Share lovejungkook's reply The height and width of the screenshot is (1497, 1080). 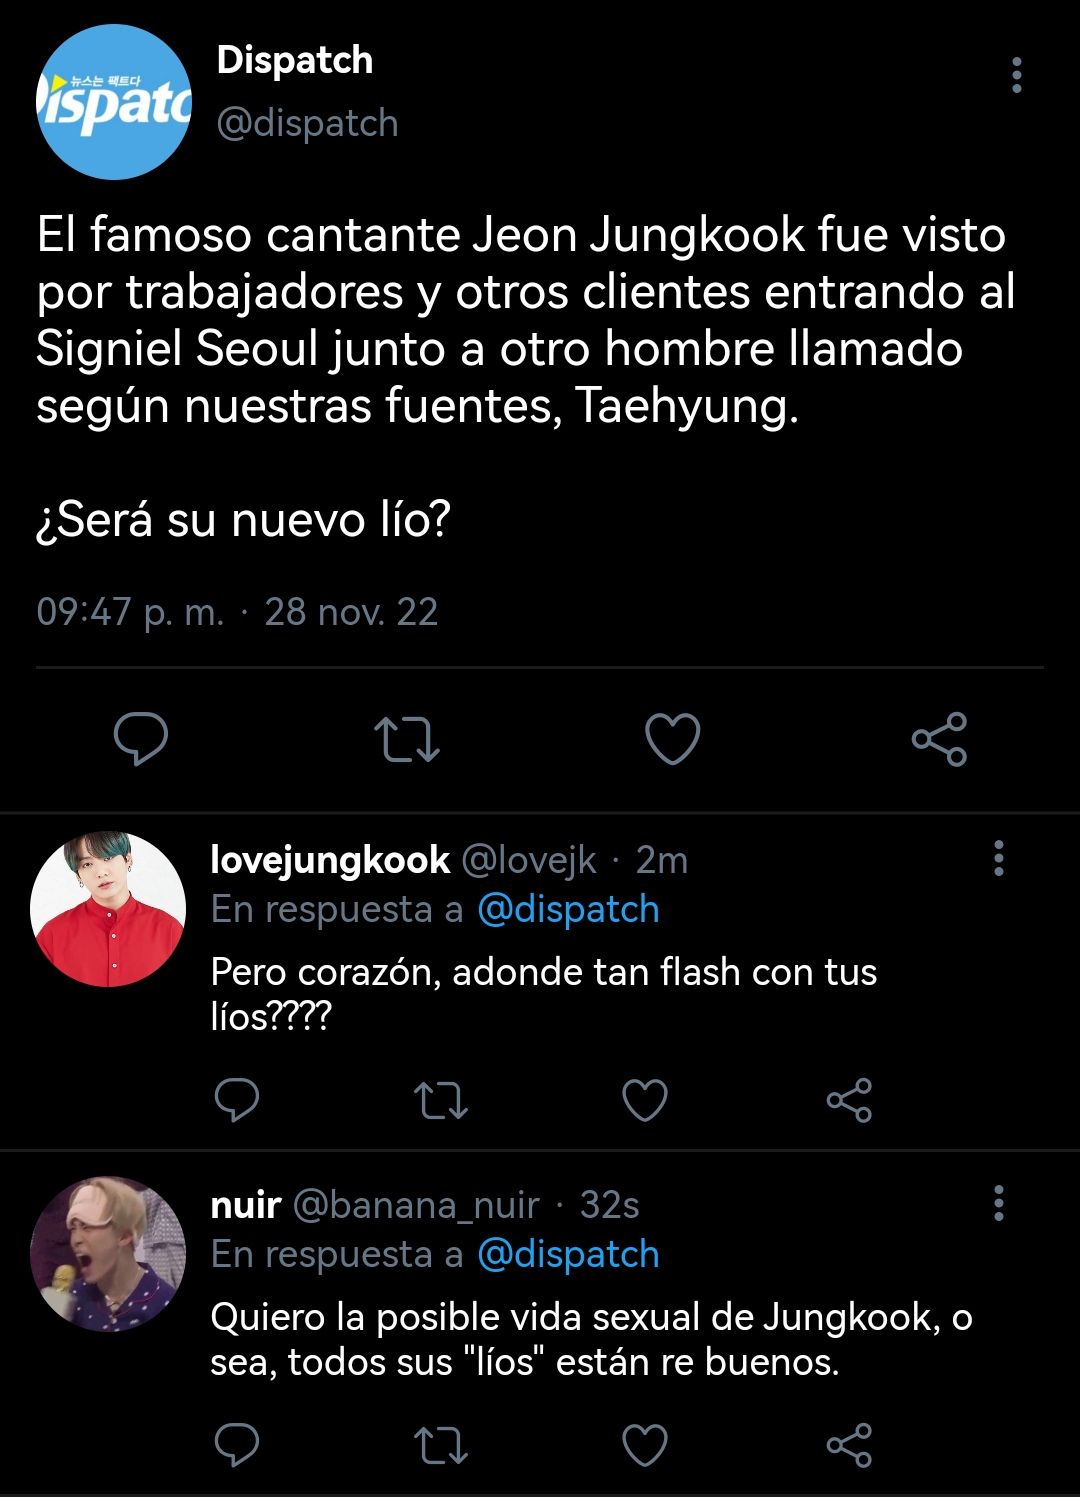(849, 1100)
